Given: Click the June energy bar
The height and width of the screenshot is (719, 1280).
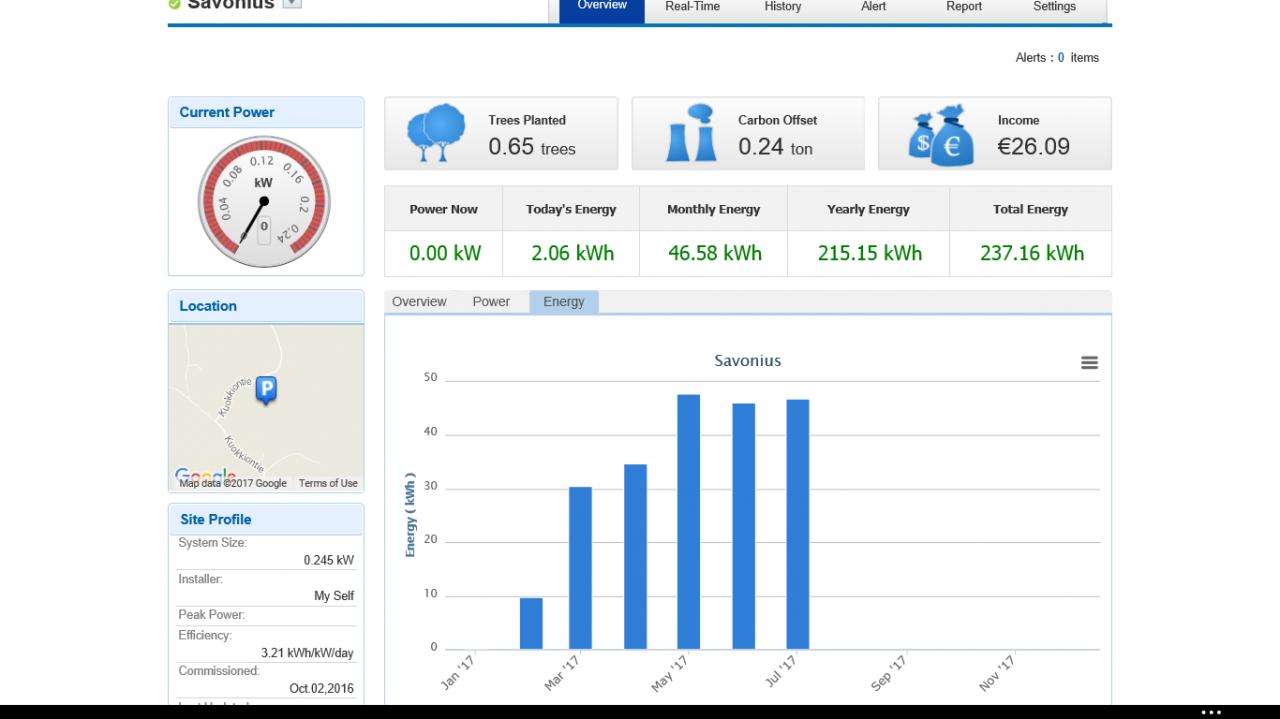Looking at the screenshot, I should 744,526.
